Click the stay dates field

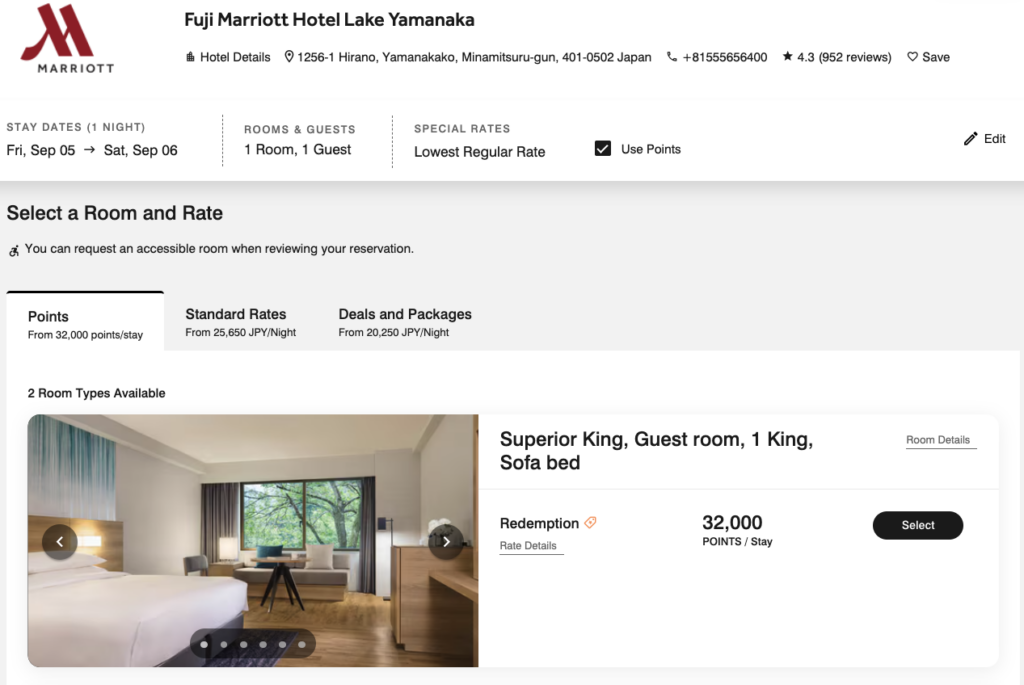[x=92, y=150]
